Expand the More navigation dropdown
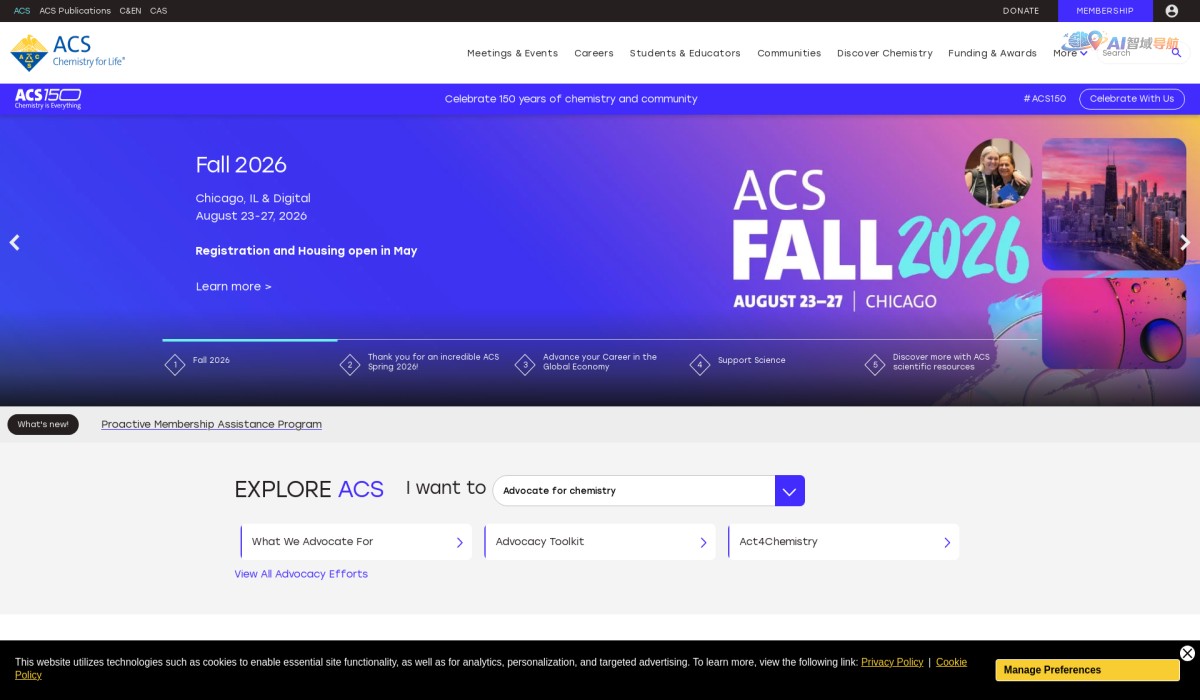Screen dimensions: 1200x700 pos(1069,54)
